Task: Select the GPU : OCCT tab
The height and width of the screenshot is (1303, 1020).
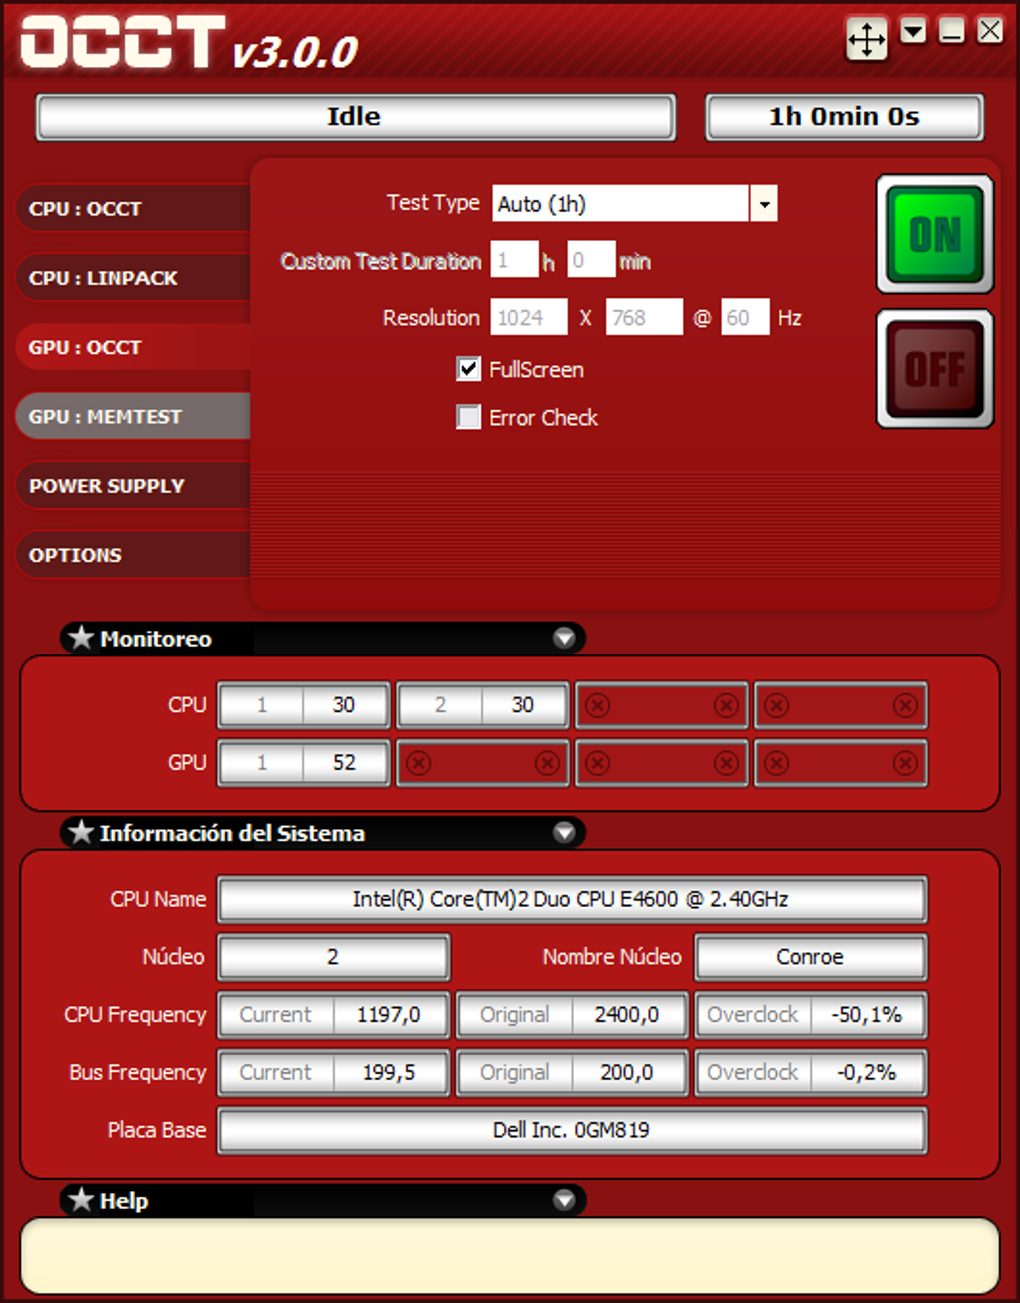Action: [132, 347]
